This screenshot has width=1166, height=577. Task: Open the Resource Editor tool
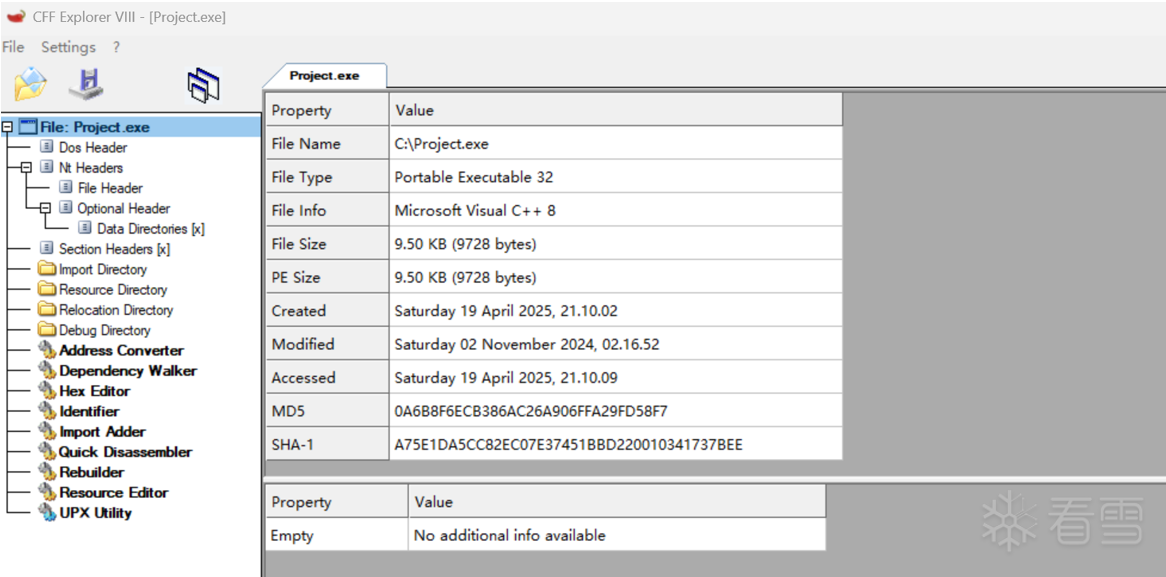pos(113,492)
